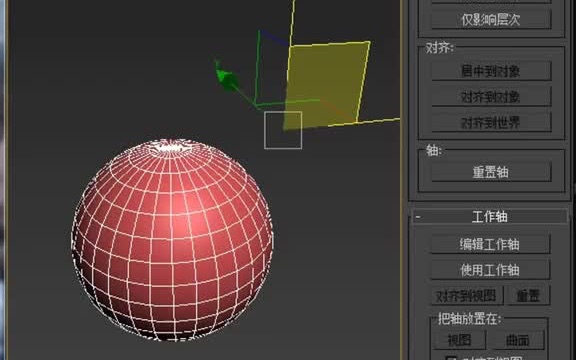
Task: Click the minus sign on 工作轴 rollout
Action: (x=418, y=217)
